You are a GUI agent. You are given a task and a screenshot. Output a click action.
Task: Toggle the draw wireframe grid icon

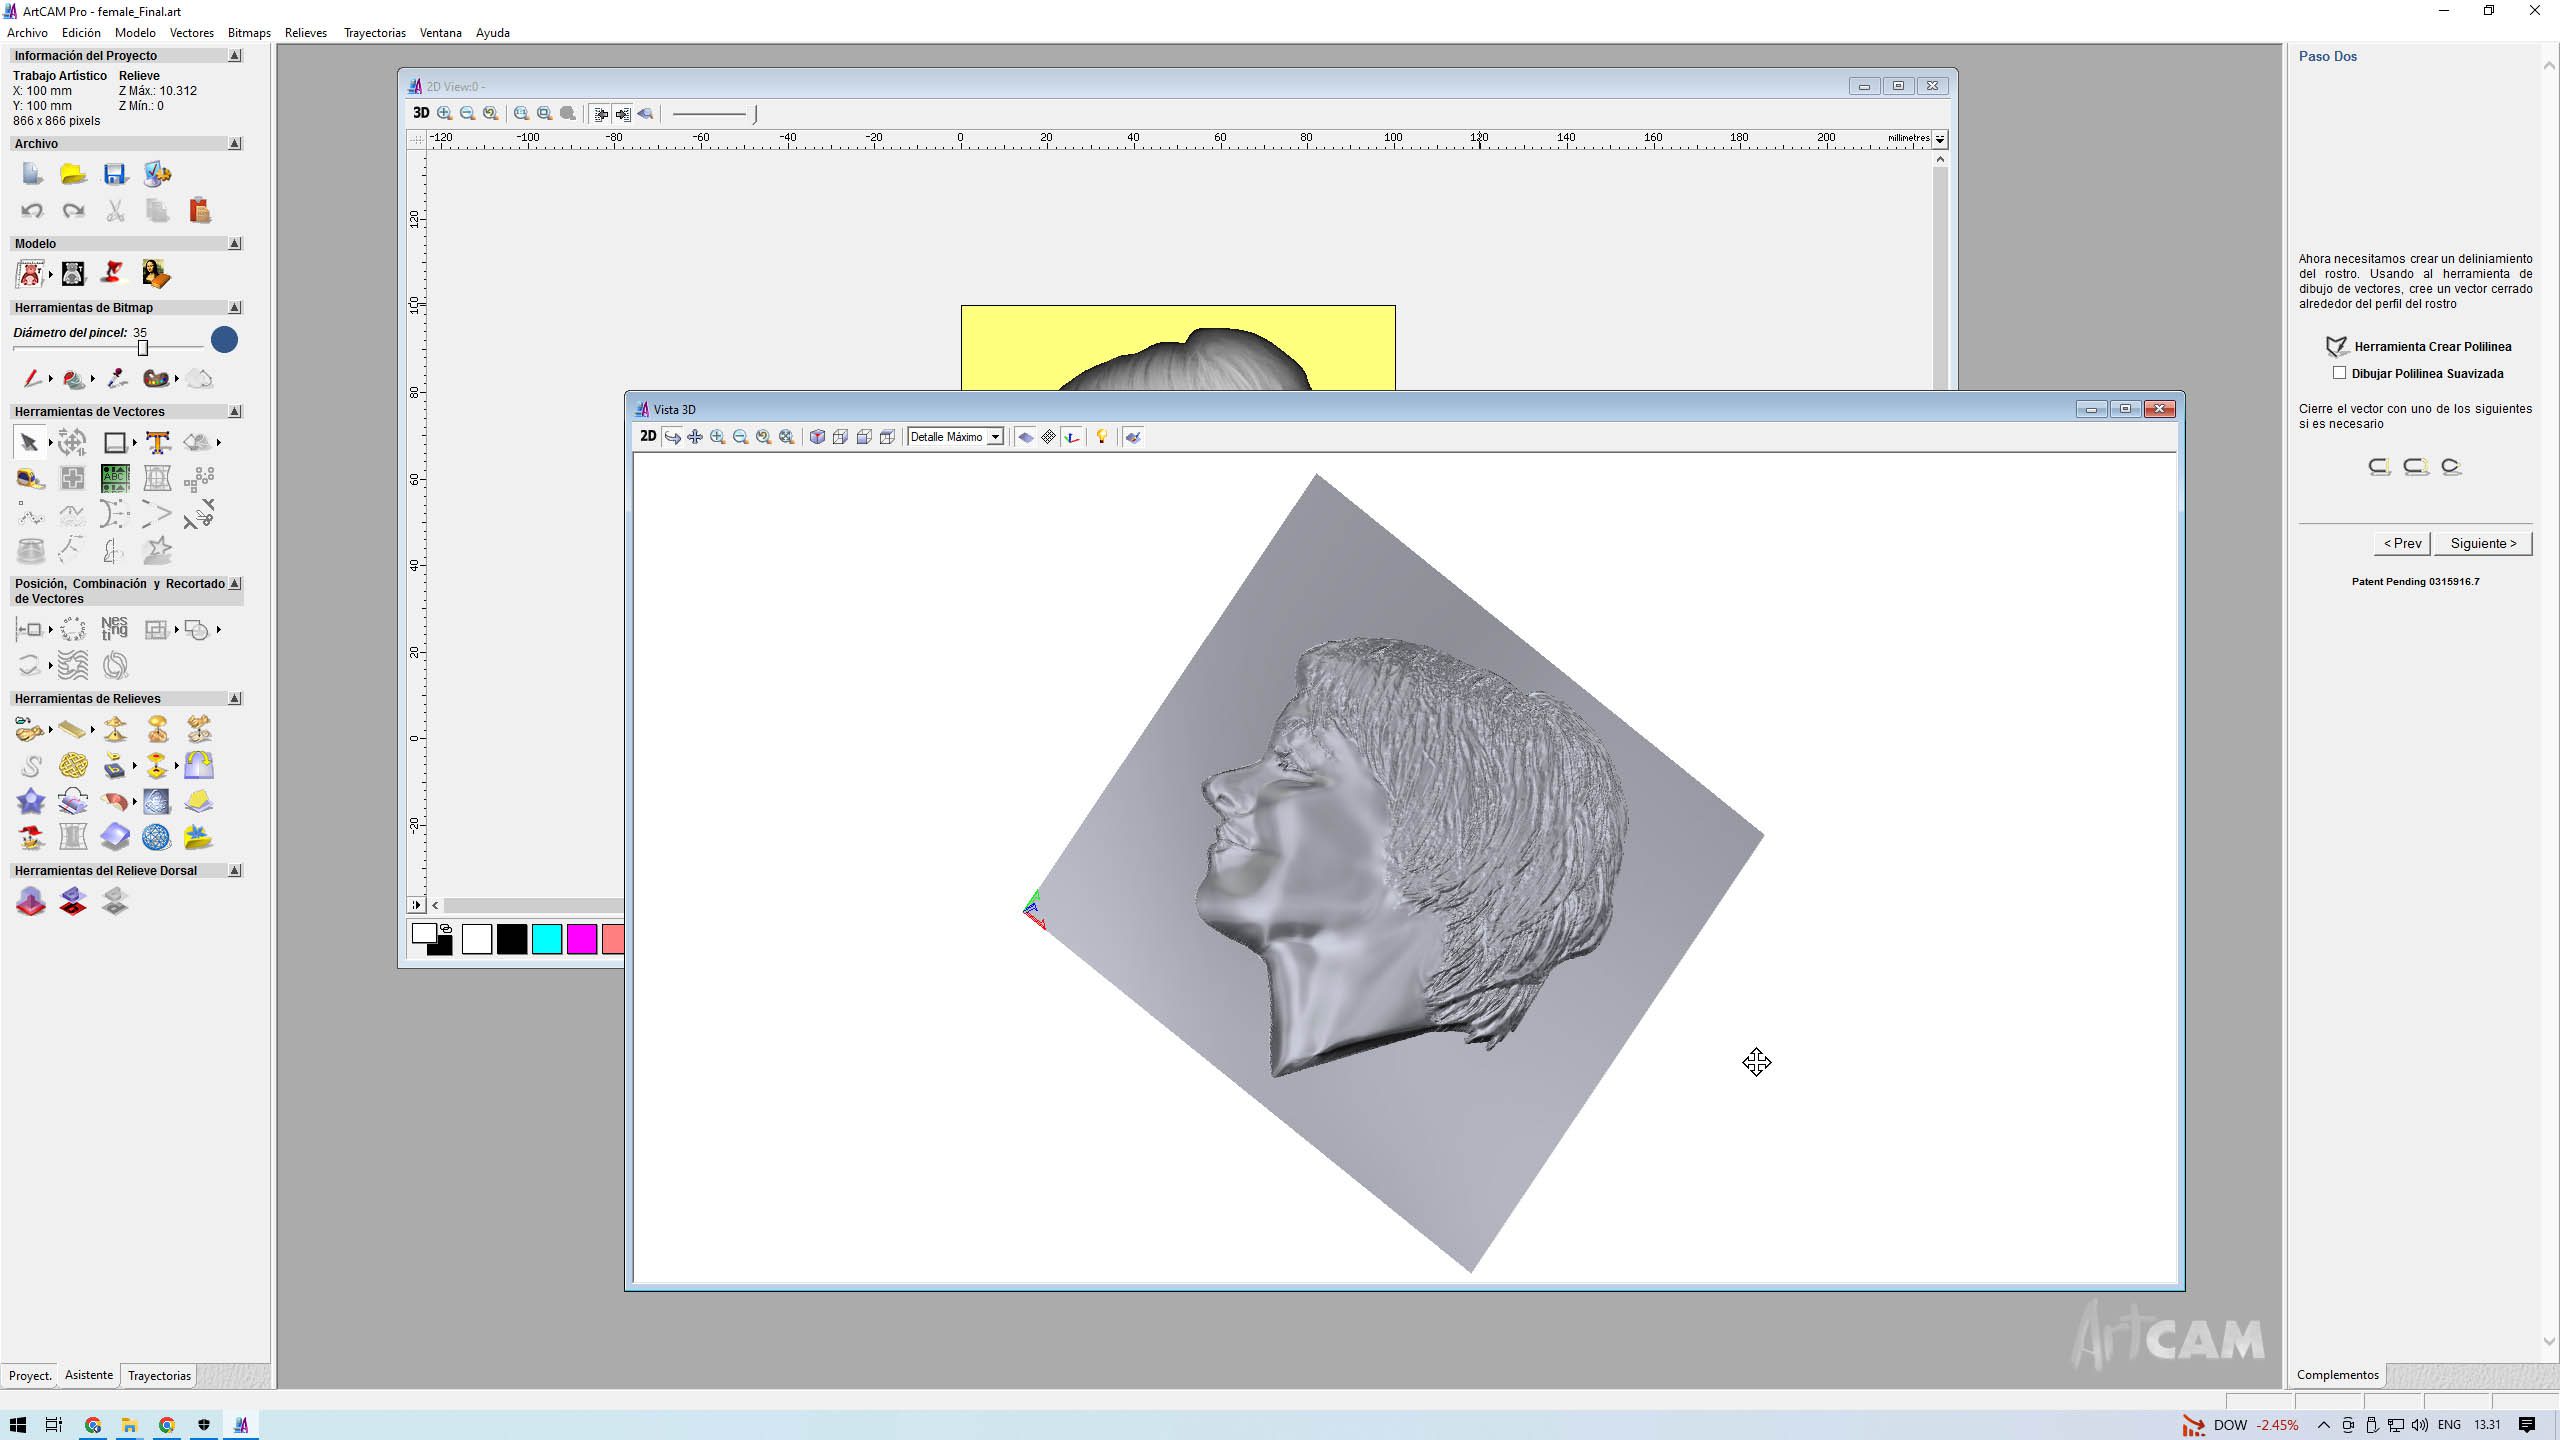(1048, 437)
